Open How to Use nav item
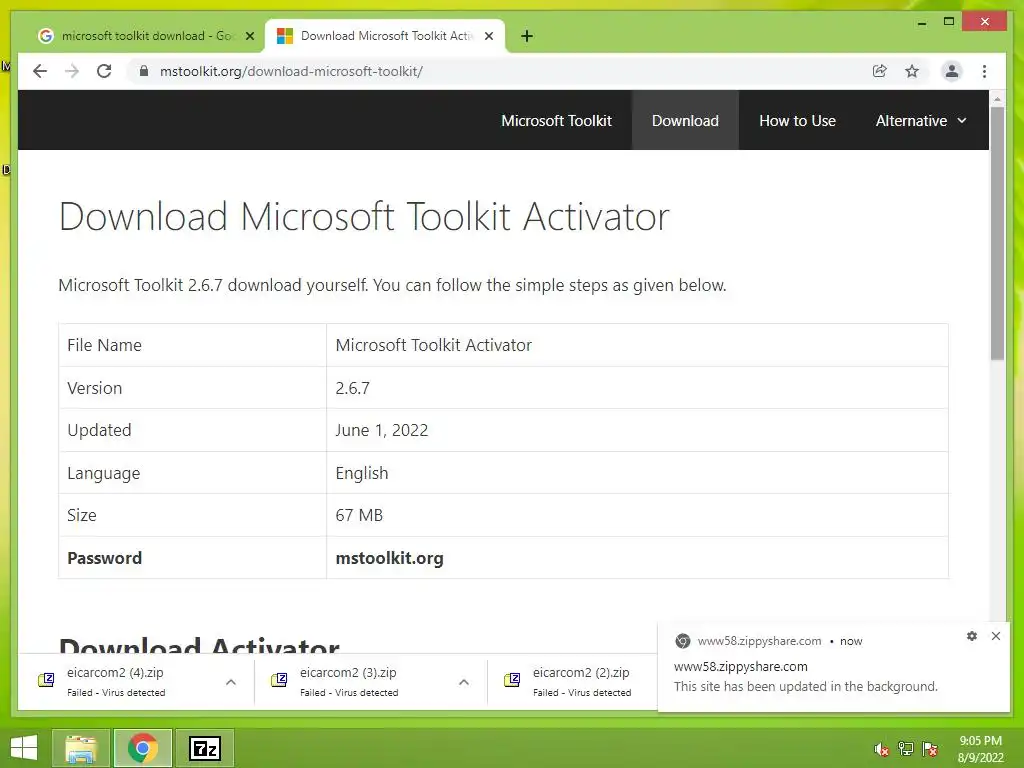Viewport: 1024px width, 768px height. point(797,121)
